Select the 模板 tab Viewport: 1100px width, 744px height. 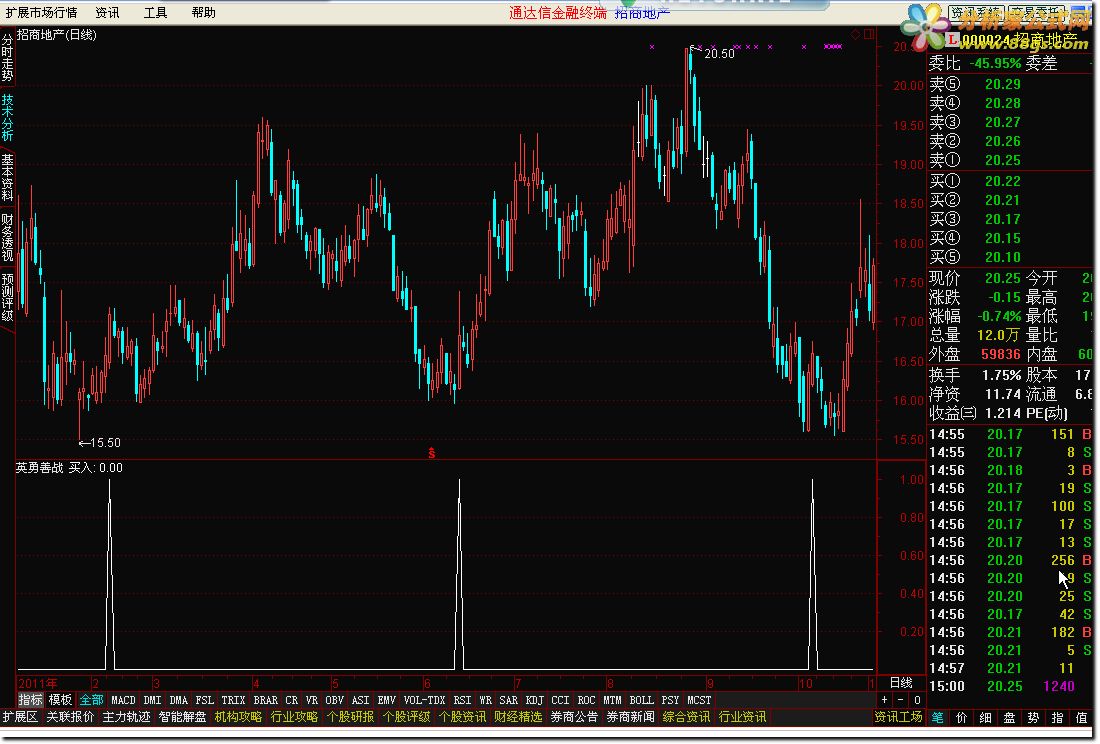[60, 700]
